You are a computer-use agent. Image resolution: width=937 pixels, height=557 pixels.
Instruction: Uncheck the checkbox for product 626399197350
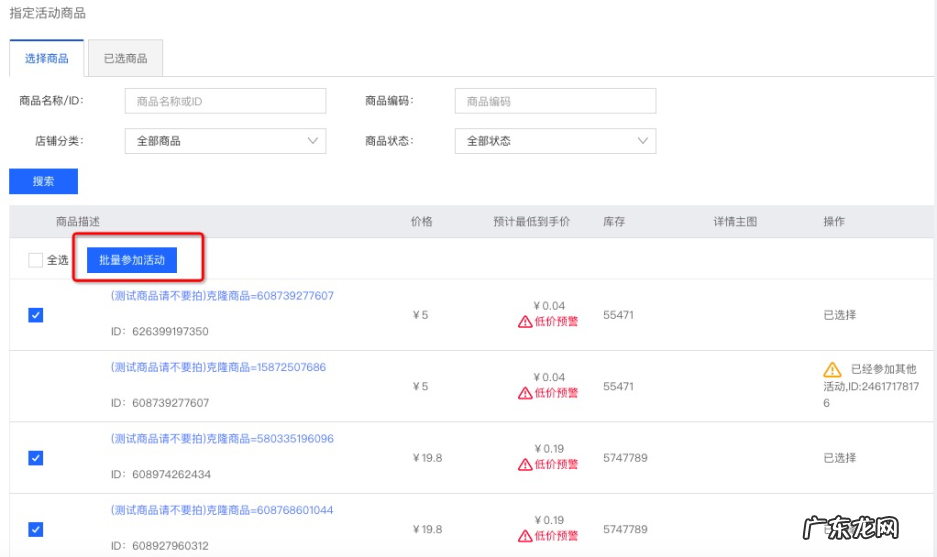point(36,315)
